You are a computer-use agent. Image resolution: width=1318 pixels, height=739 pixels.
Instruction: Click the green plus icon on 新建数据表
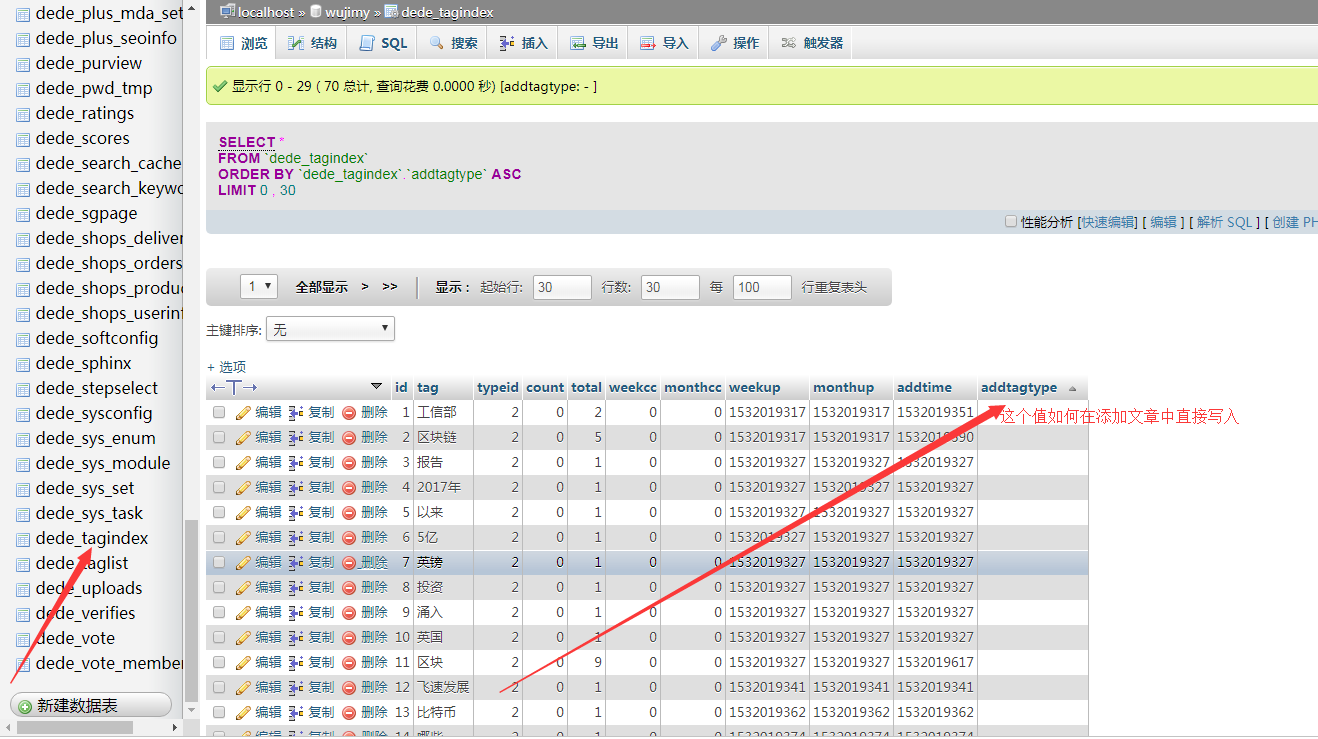point(25,706)
